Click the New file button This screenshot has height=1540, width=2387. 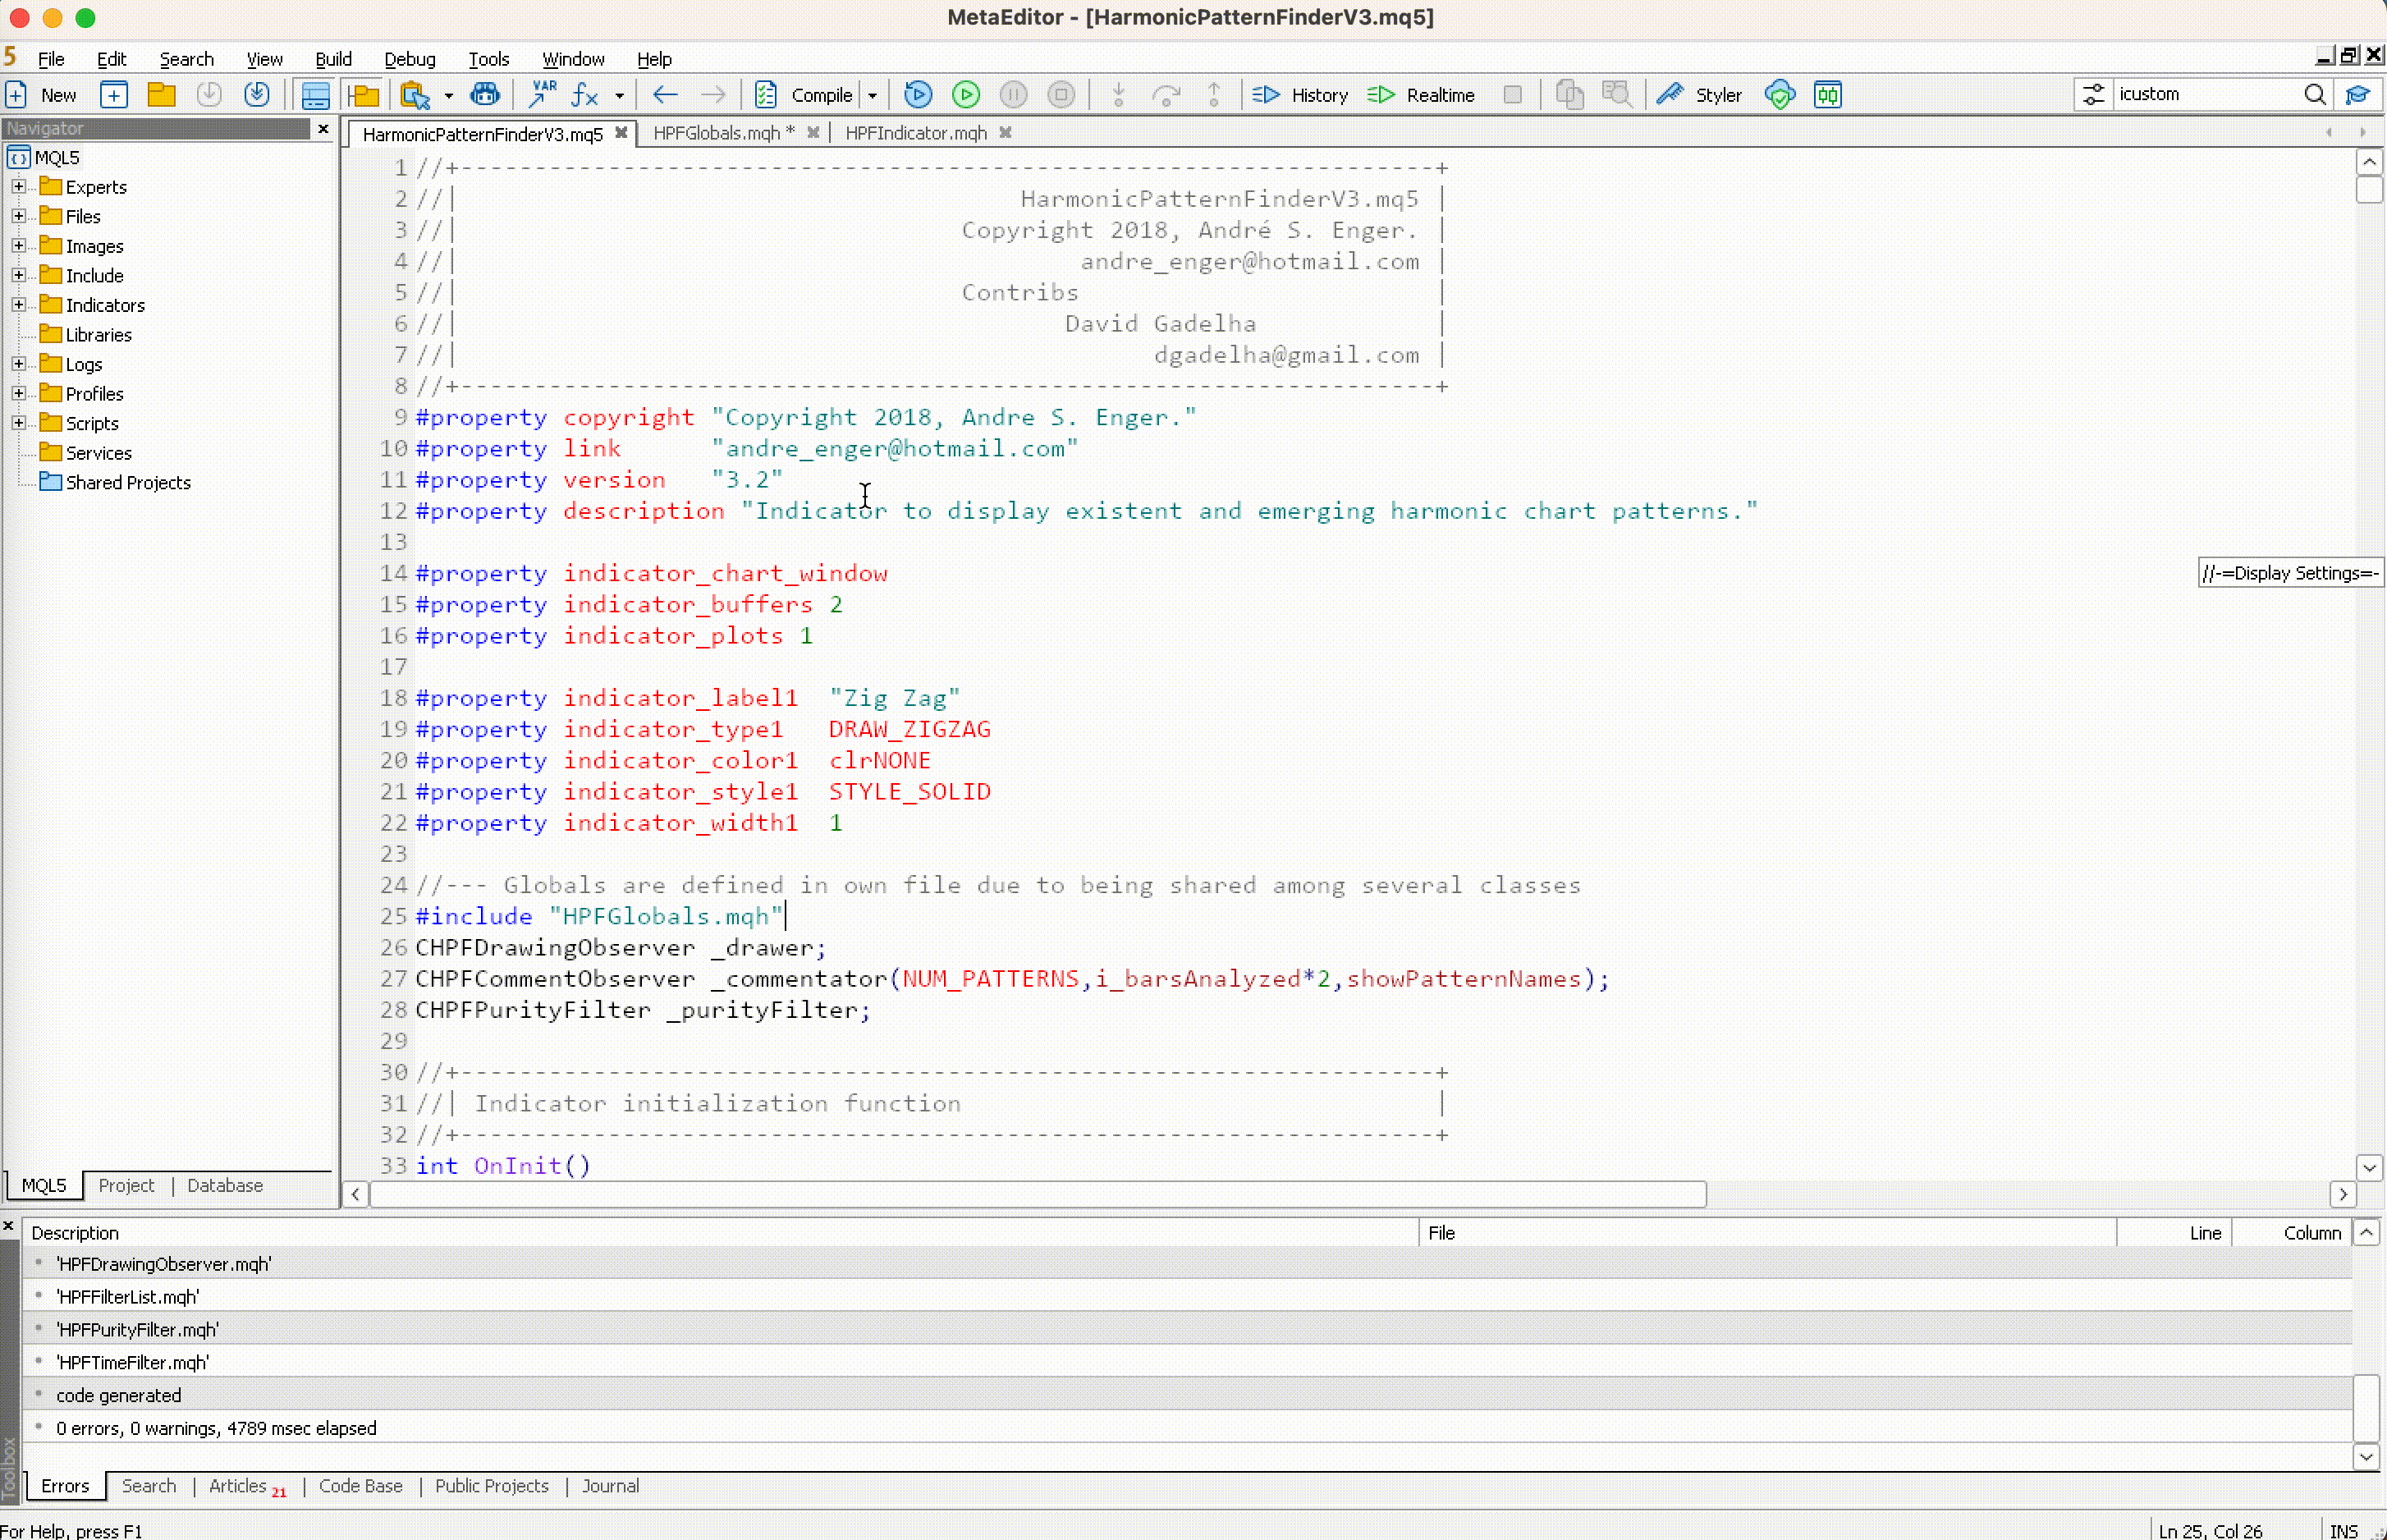pyautogui.click(x=42, y=95)
